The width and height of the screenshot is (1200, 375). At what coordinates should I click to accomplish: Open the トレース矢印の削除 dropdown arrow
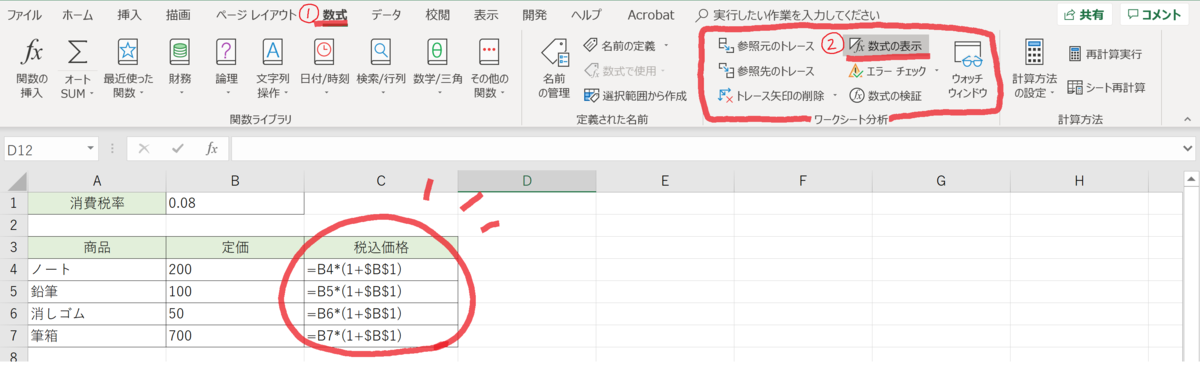(x=834, y=96)
